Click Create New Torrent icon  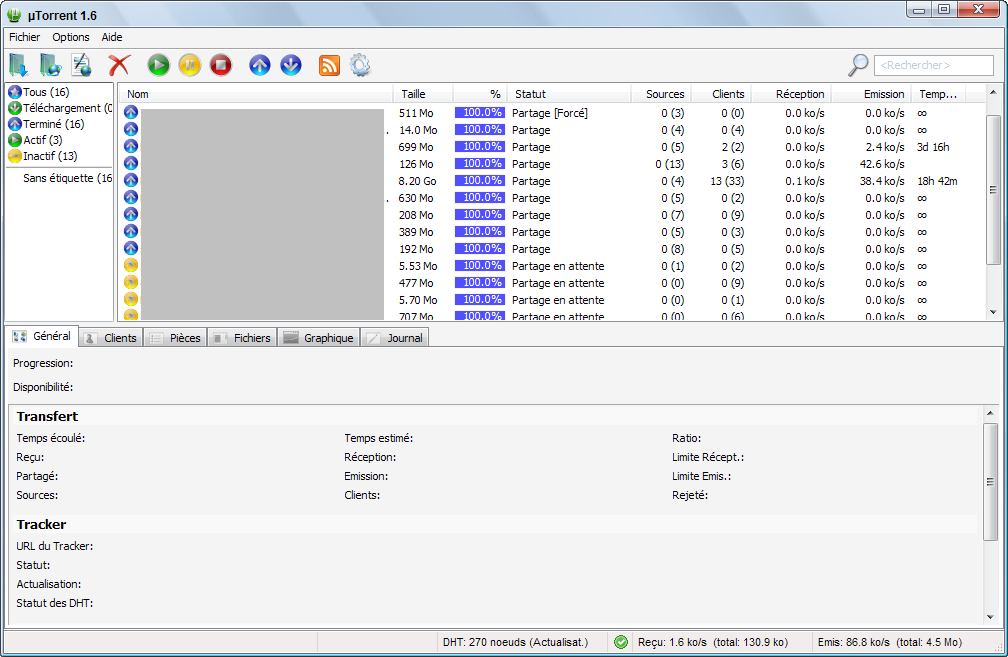pyautogui.click(x=81, y=65)
